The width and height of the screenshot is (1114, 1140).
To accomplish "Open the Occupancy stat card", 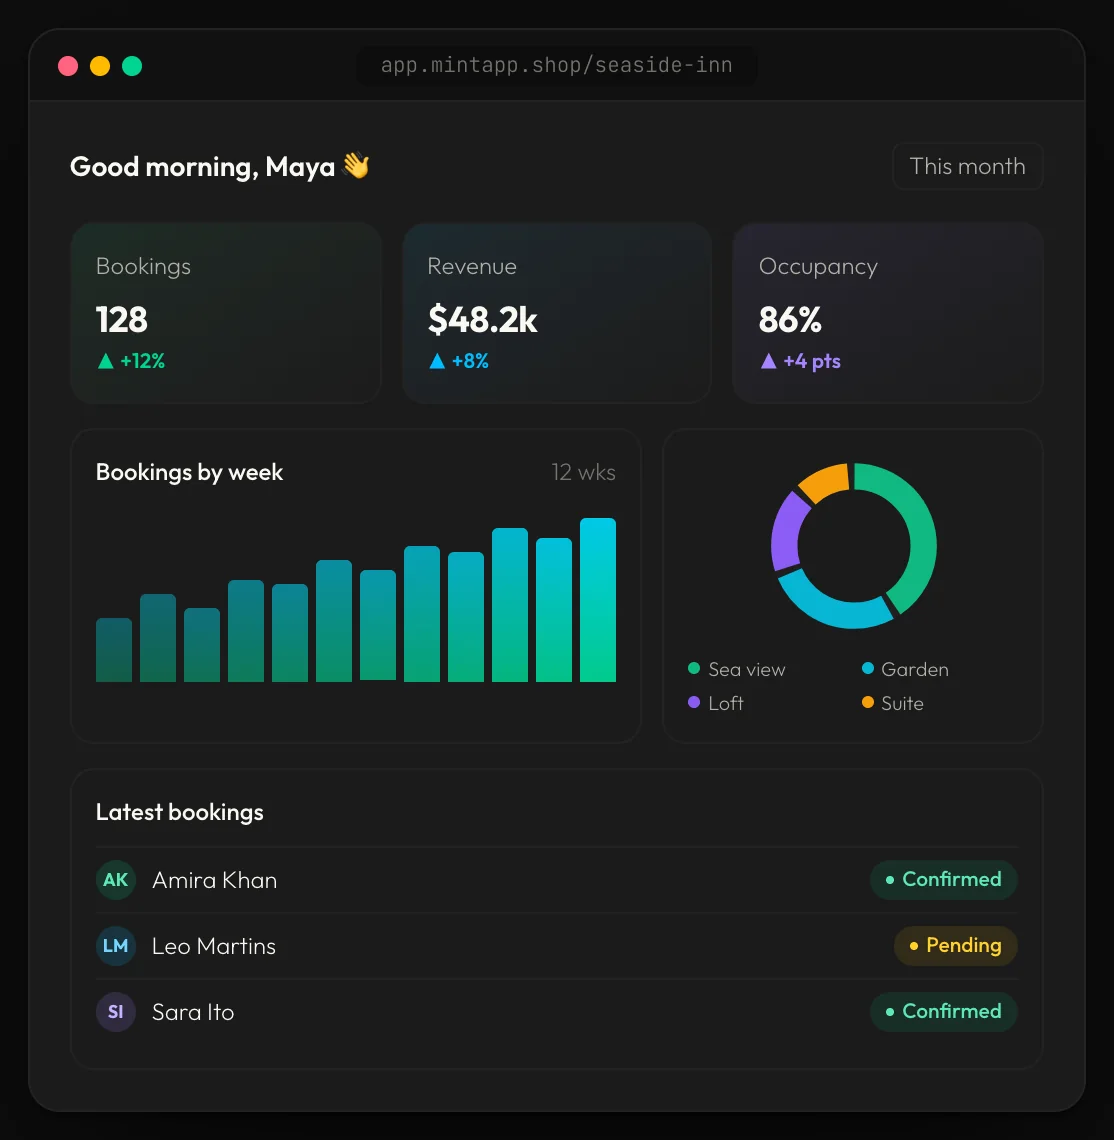I will click(x=888, y=313).
